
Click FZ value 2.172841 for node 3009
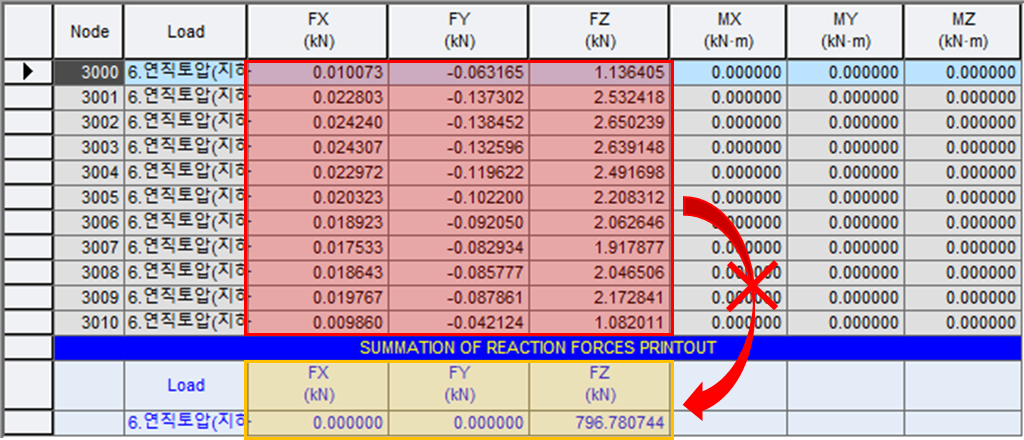(x=600, y=297)
